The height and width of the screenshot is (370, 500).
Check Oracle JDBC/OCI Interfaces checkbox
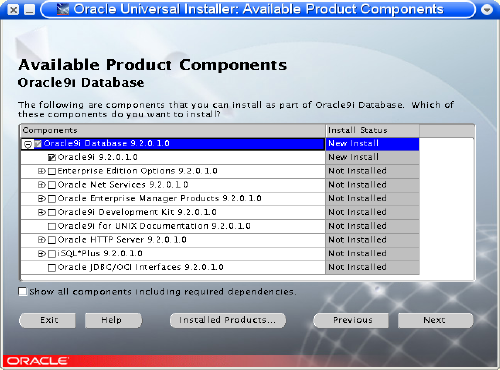pos(52,268)
